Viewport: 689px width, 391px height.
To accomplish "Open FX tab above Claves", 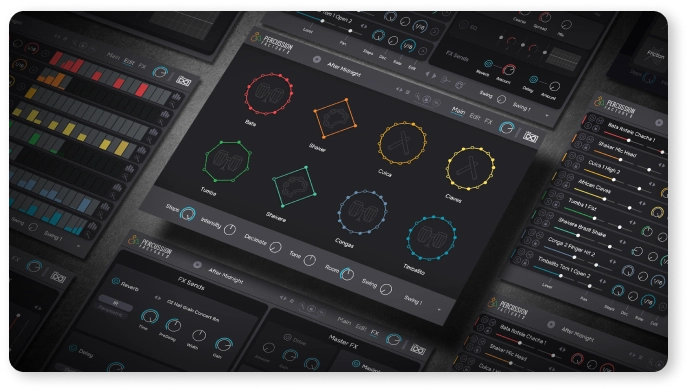I will pos(488,121).
